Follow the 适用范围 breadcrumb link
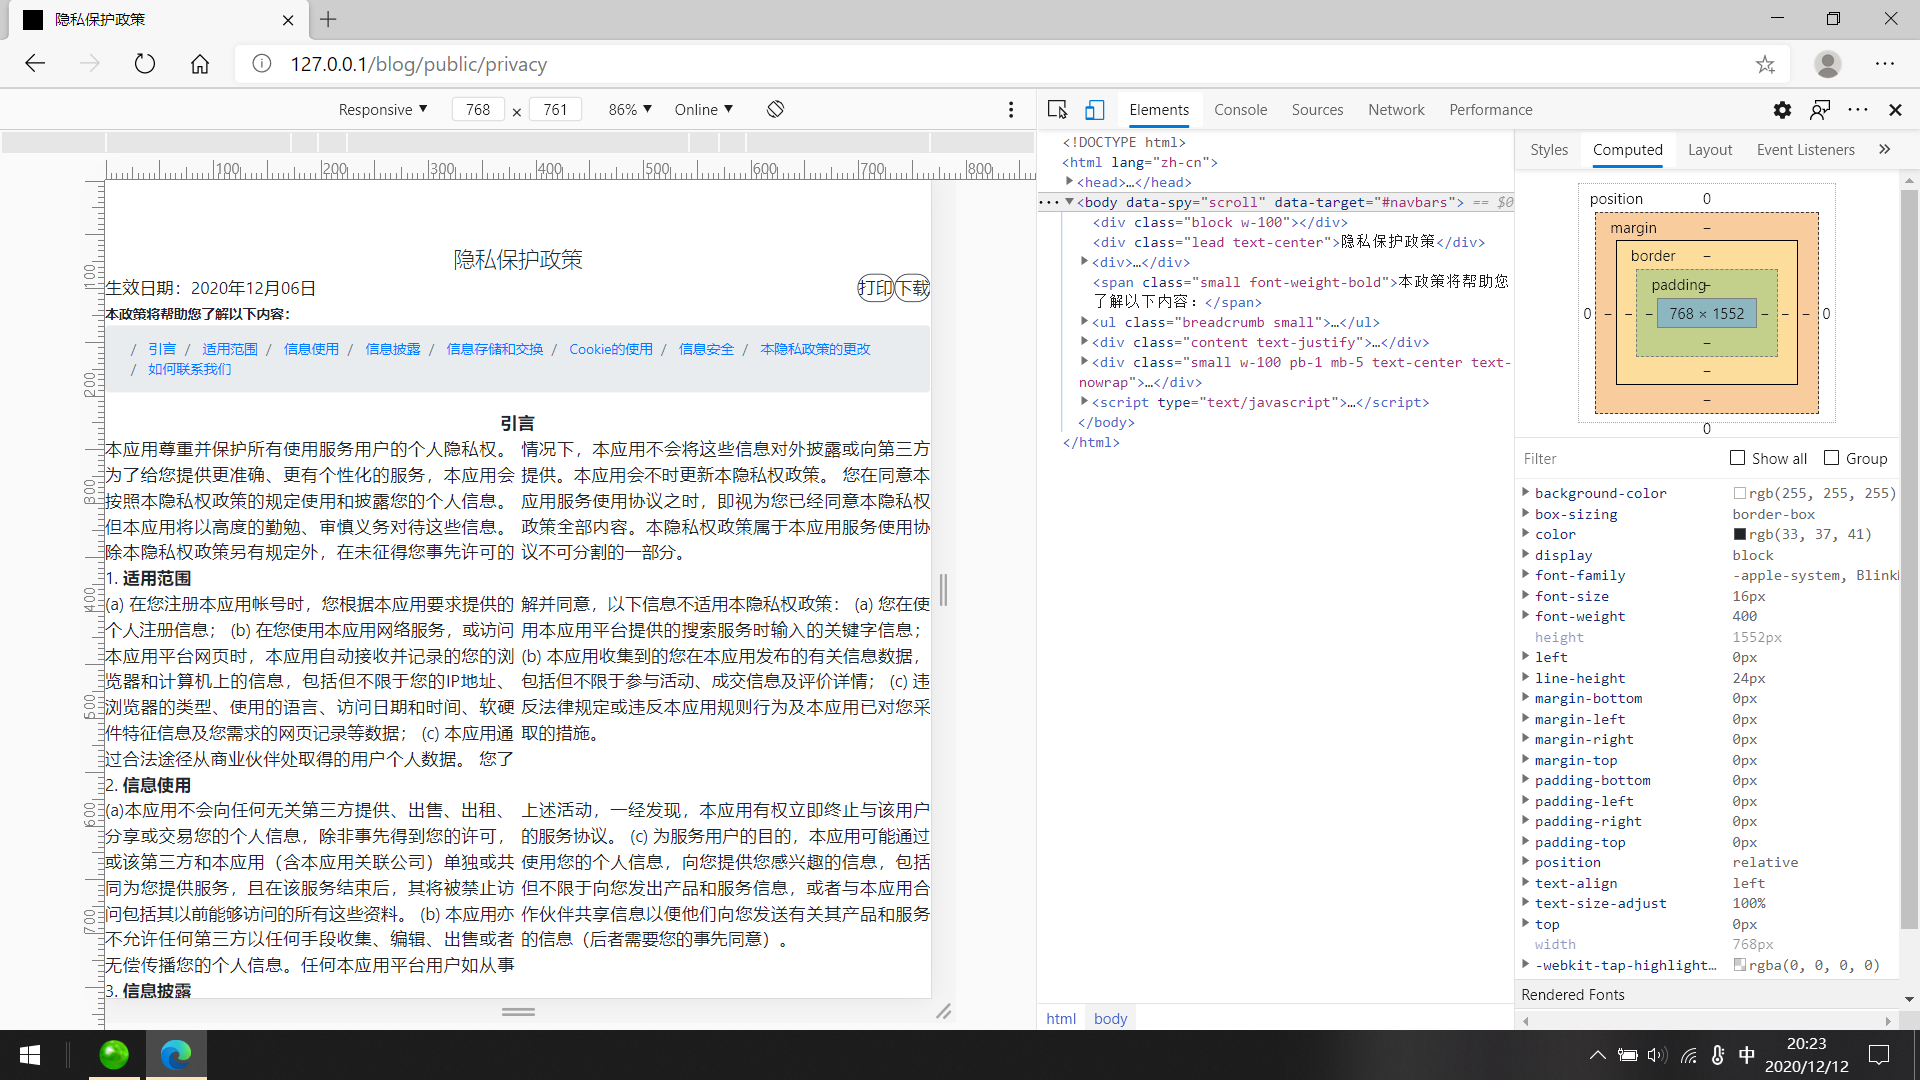1920x1080 pixels. tap(229, 349)
